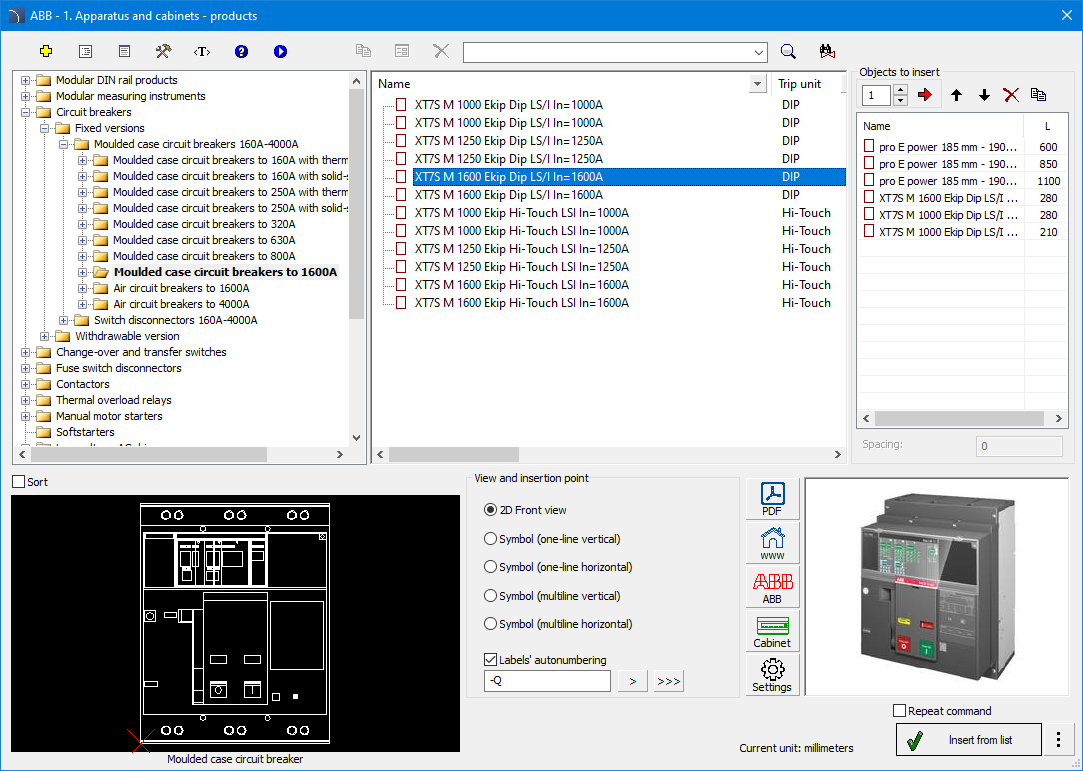Click the magnifying glass search icon
1083x771 pixels.
click(x=788, y=51)
